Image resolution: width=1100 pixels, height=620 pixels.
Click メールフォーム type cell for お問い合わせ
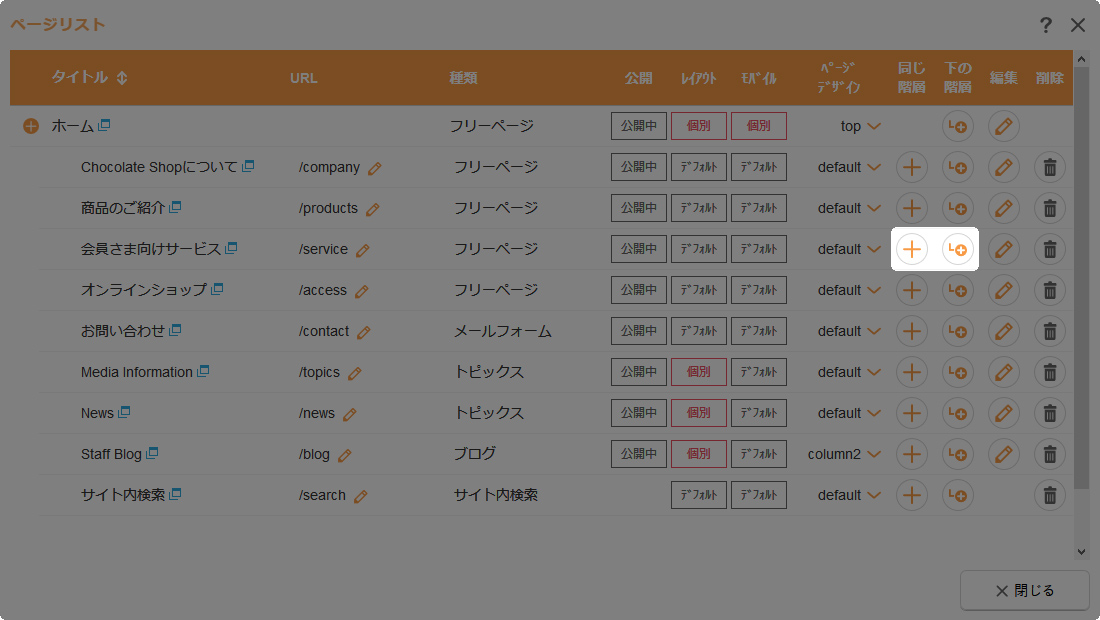(502, 331)
